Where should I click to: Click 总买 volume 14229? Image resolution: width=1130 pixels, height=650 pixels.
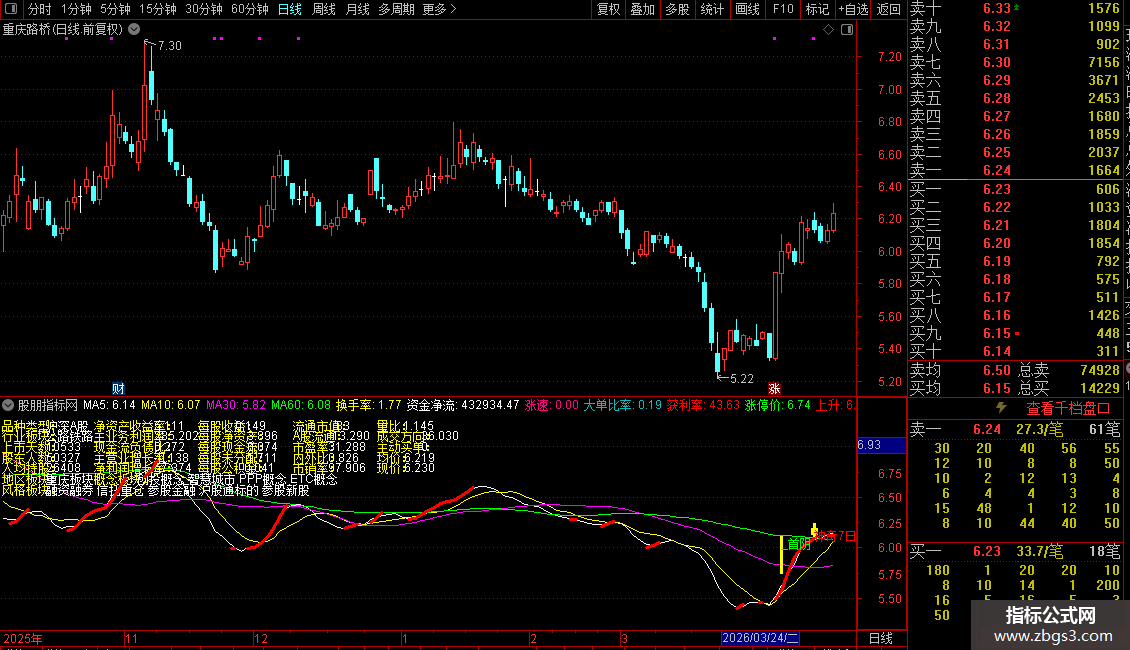coord(1100,388)
